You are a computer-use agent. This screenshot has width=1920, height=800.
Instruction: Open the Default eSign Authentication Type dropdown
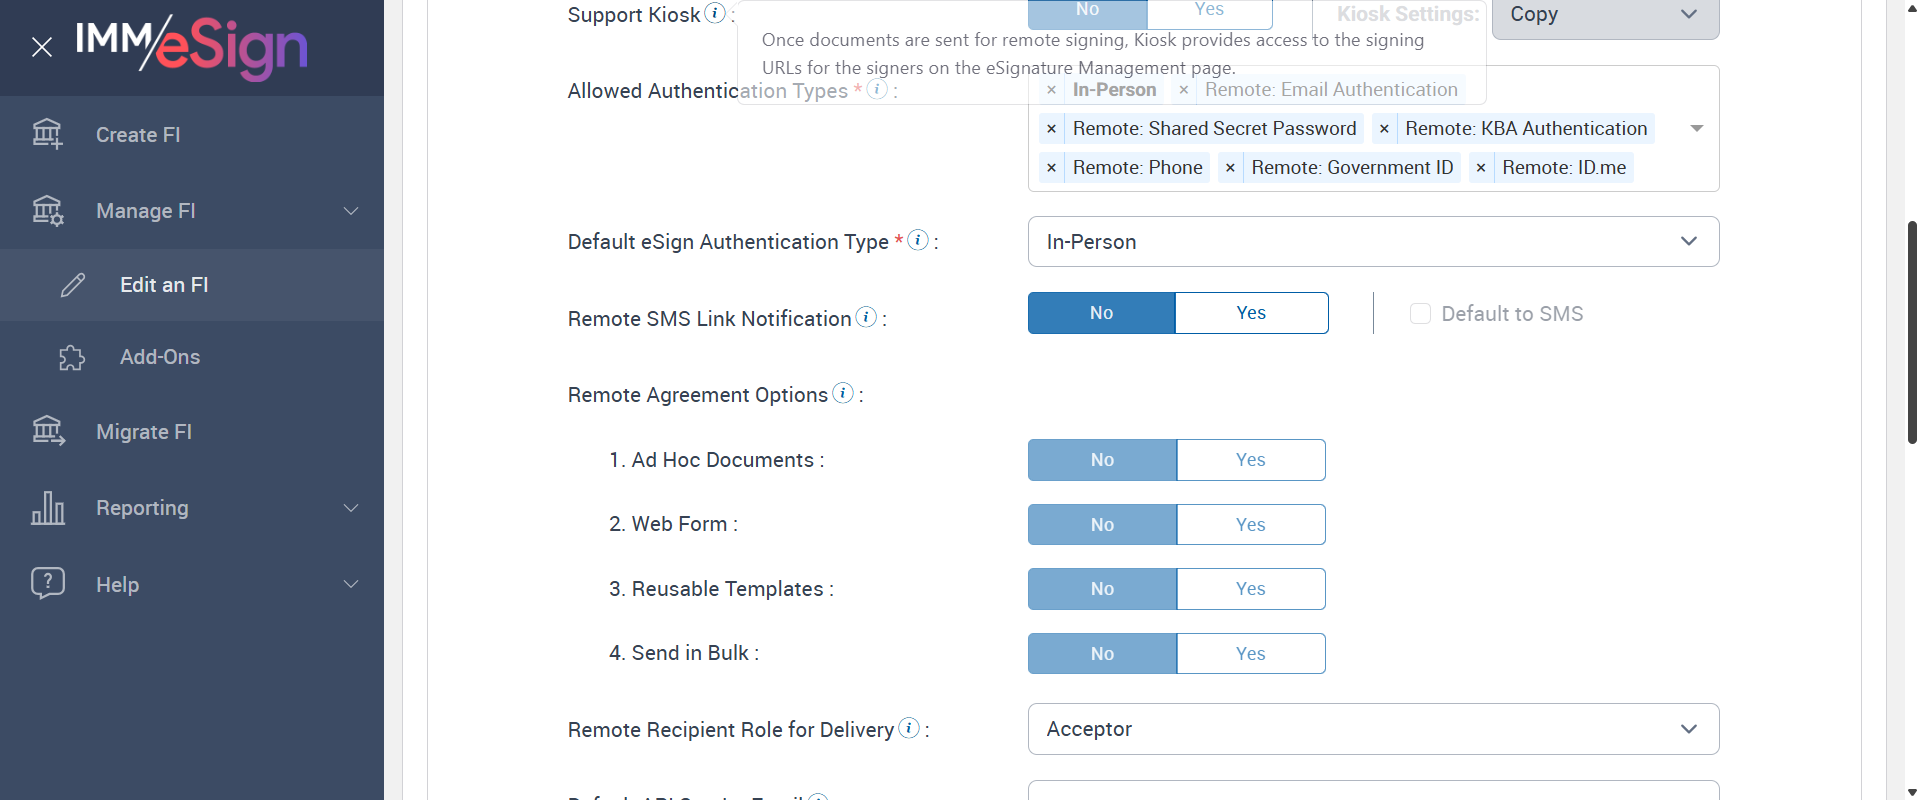[x=1373, y=242]
